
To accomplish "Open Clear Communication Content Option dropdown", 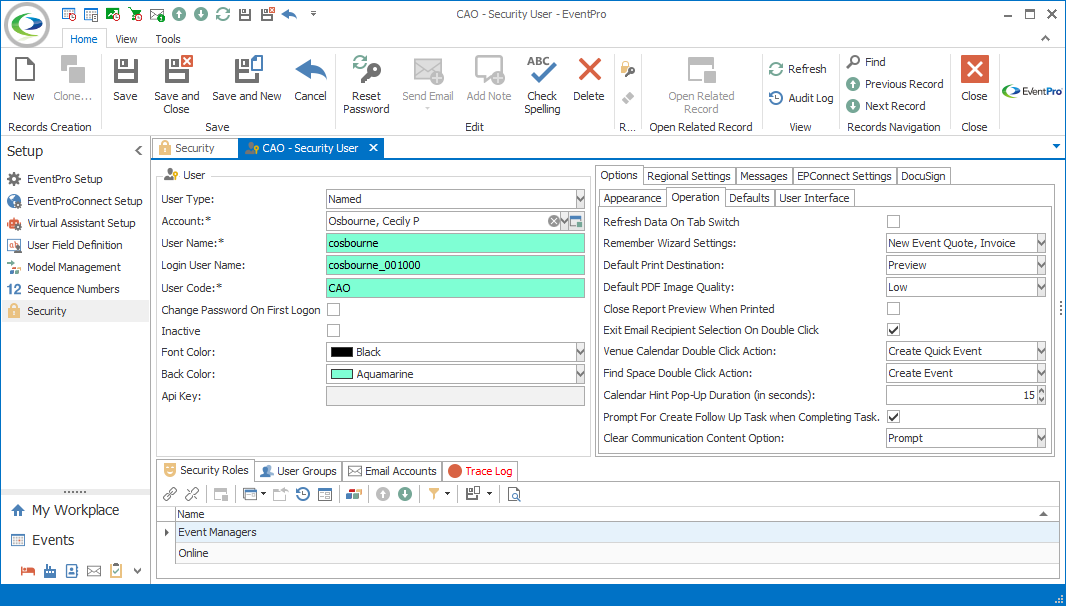I will tap(1041, 438).
